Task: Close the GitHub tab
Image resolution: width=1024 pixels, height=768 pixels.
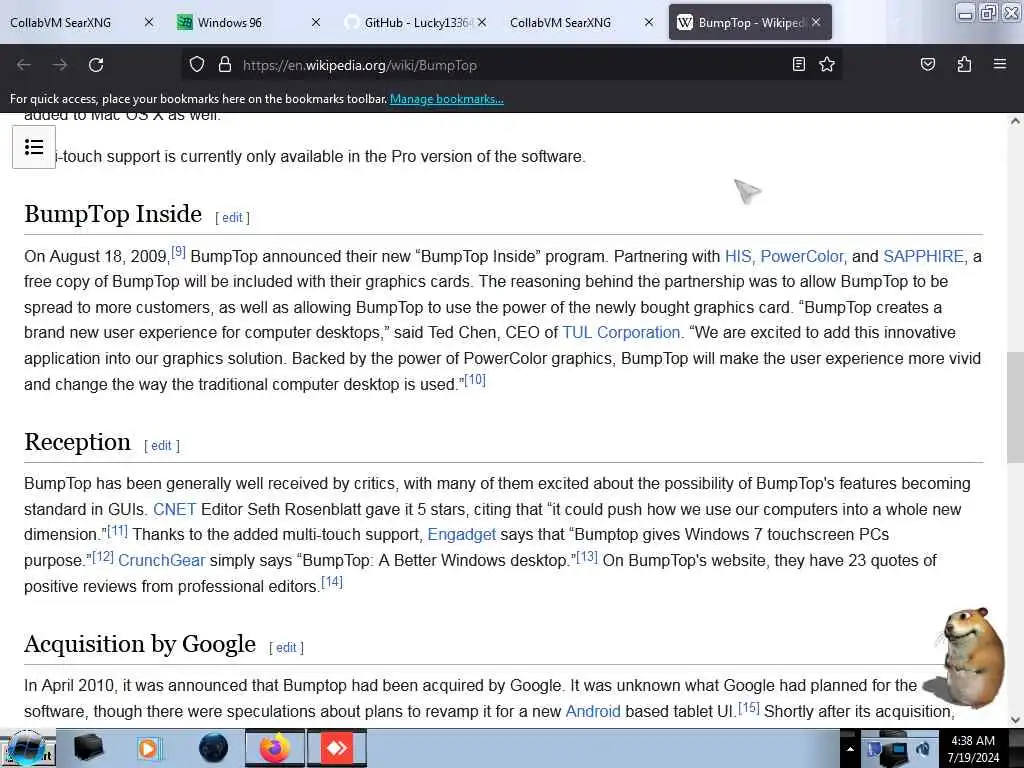Action: point(482,22)
